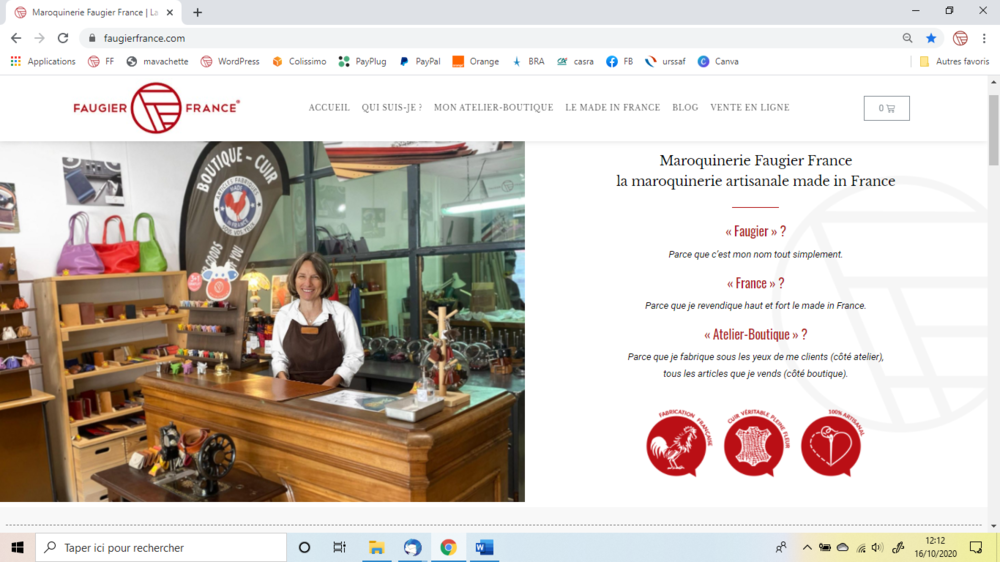This screenshot has width=1000, height=562.
Task: Open VENTE EN LIGNE menu item
Action: tap(750, 108)
